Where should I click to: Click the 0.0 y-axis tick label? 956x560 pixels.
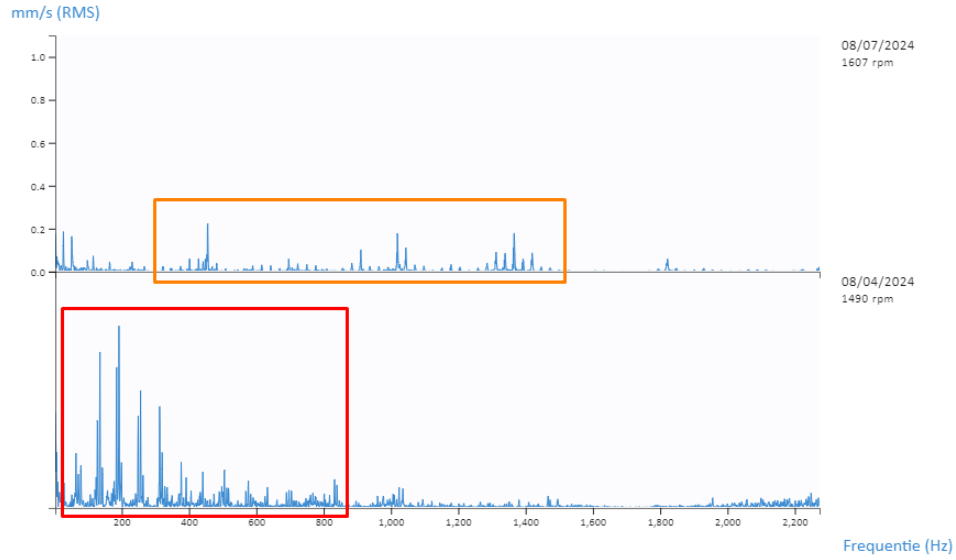click(38, 273)
